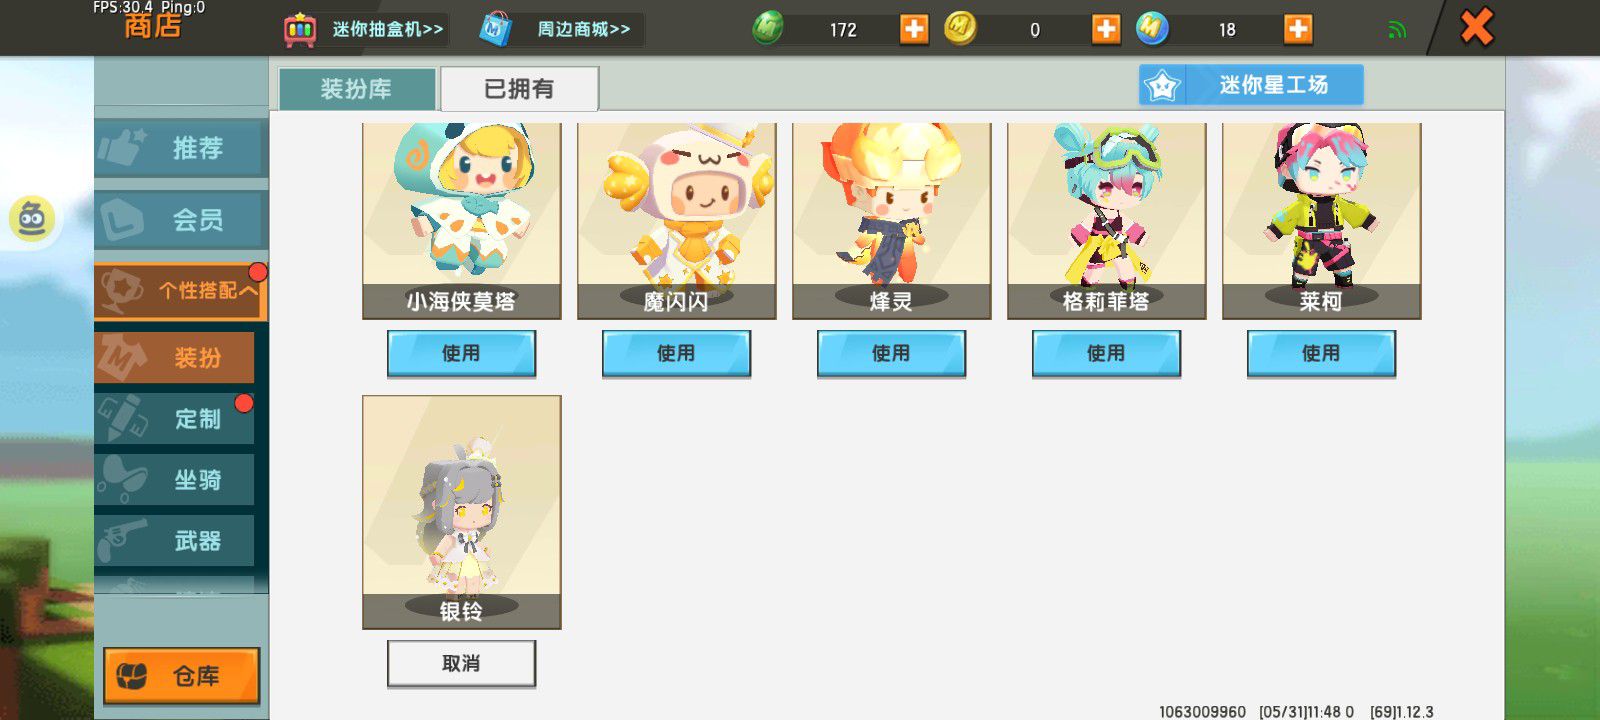The width and height of the screenshot is (1600, 720).
Task: Select the 武器 weapons category
Action: pos(175,541)
